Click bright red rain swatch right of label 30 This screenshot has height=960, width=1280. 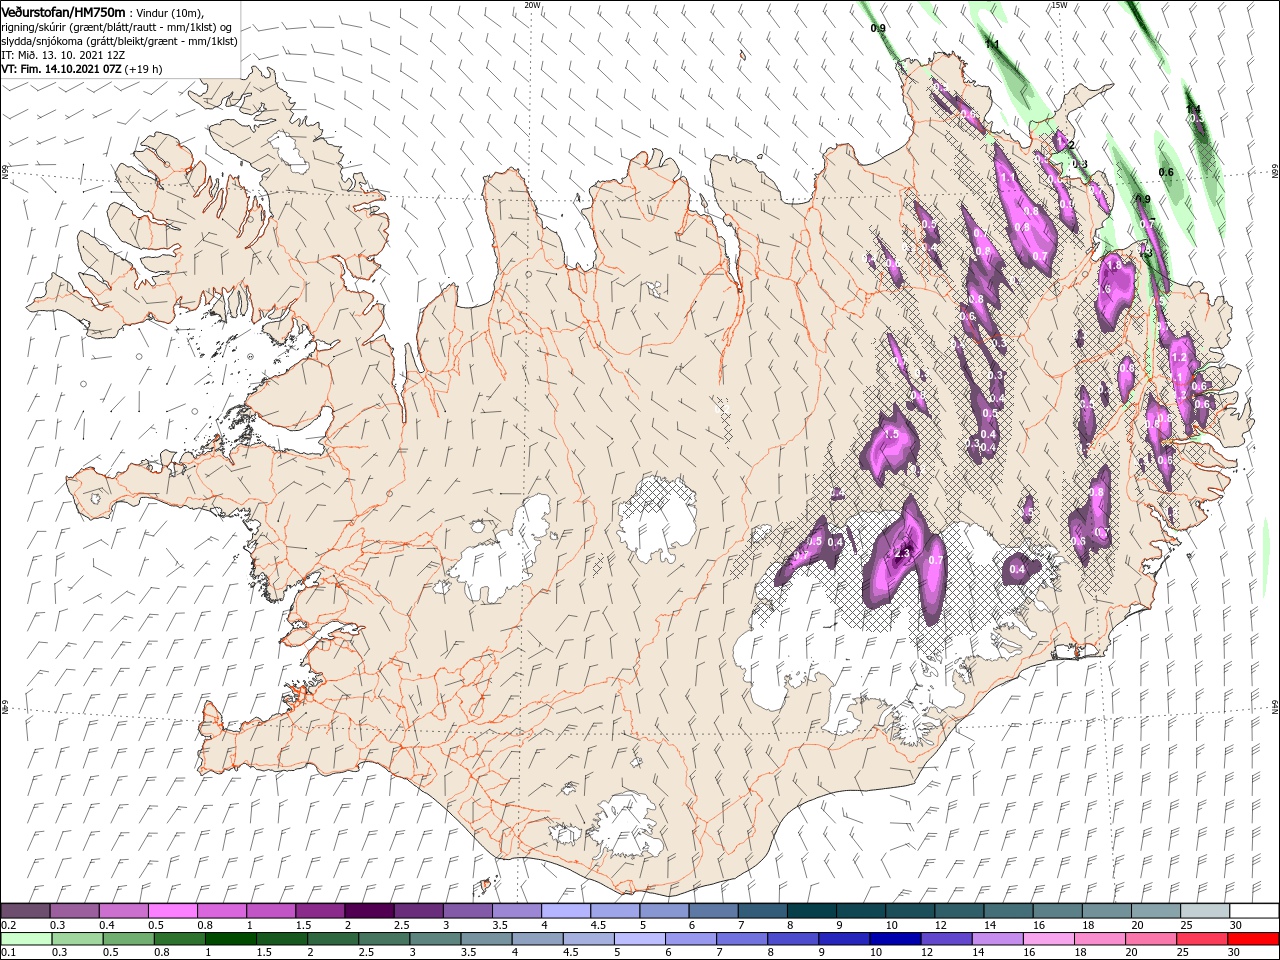[1253, 939]
